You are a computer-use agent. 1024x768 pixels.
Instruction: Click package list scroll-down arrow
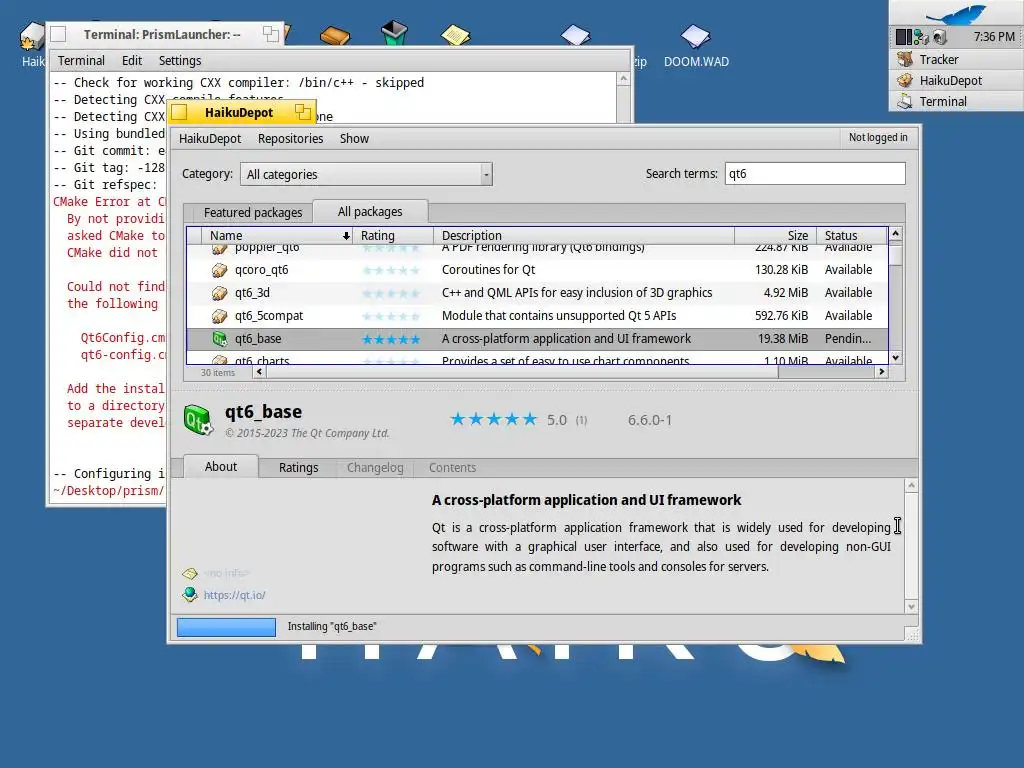[896, 358]
